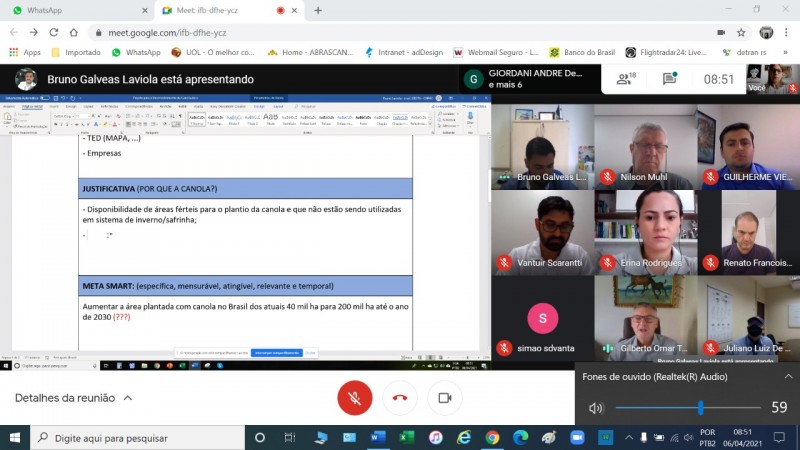The height and width of the screenshot is (450, 800).
Task: Open Excel from the Windows taskbar
Action: (x=407, y=438)
